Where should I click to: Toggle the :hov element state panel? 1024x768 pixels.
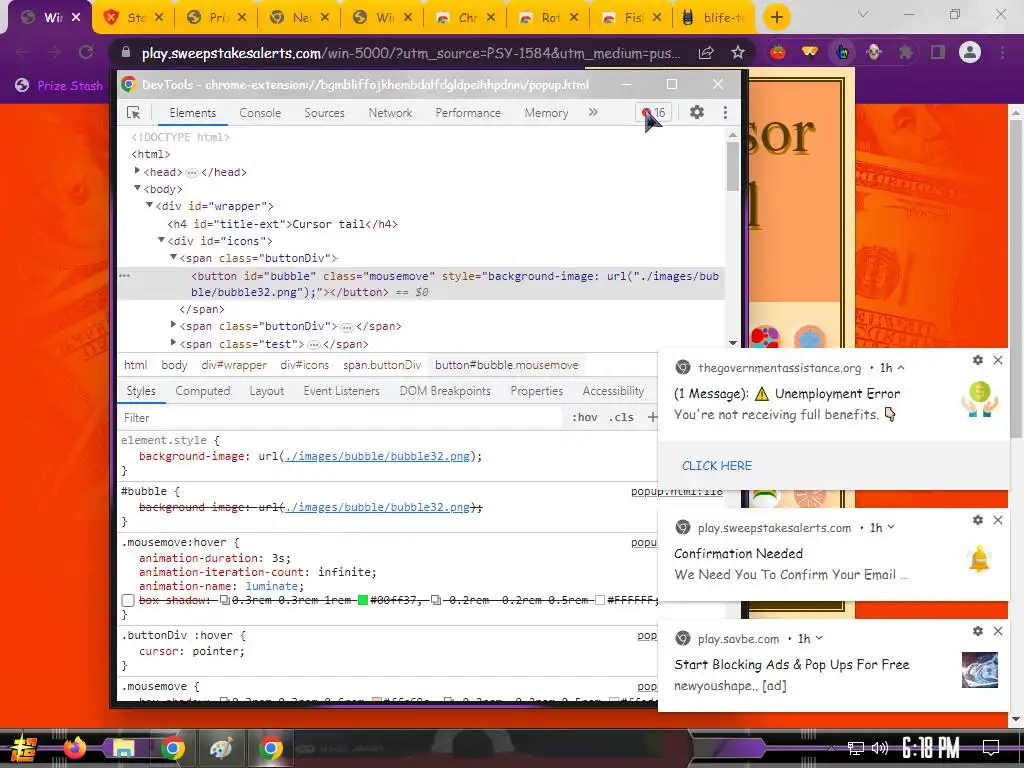point(584,417)
